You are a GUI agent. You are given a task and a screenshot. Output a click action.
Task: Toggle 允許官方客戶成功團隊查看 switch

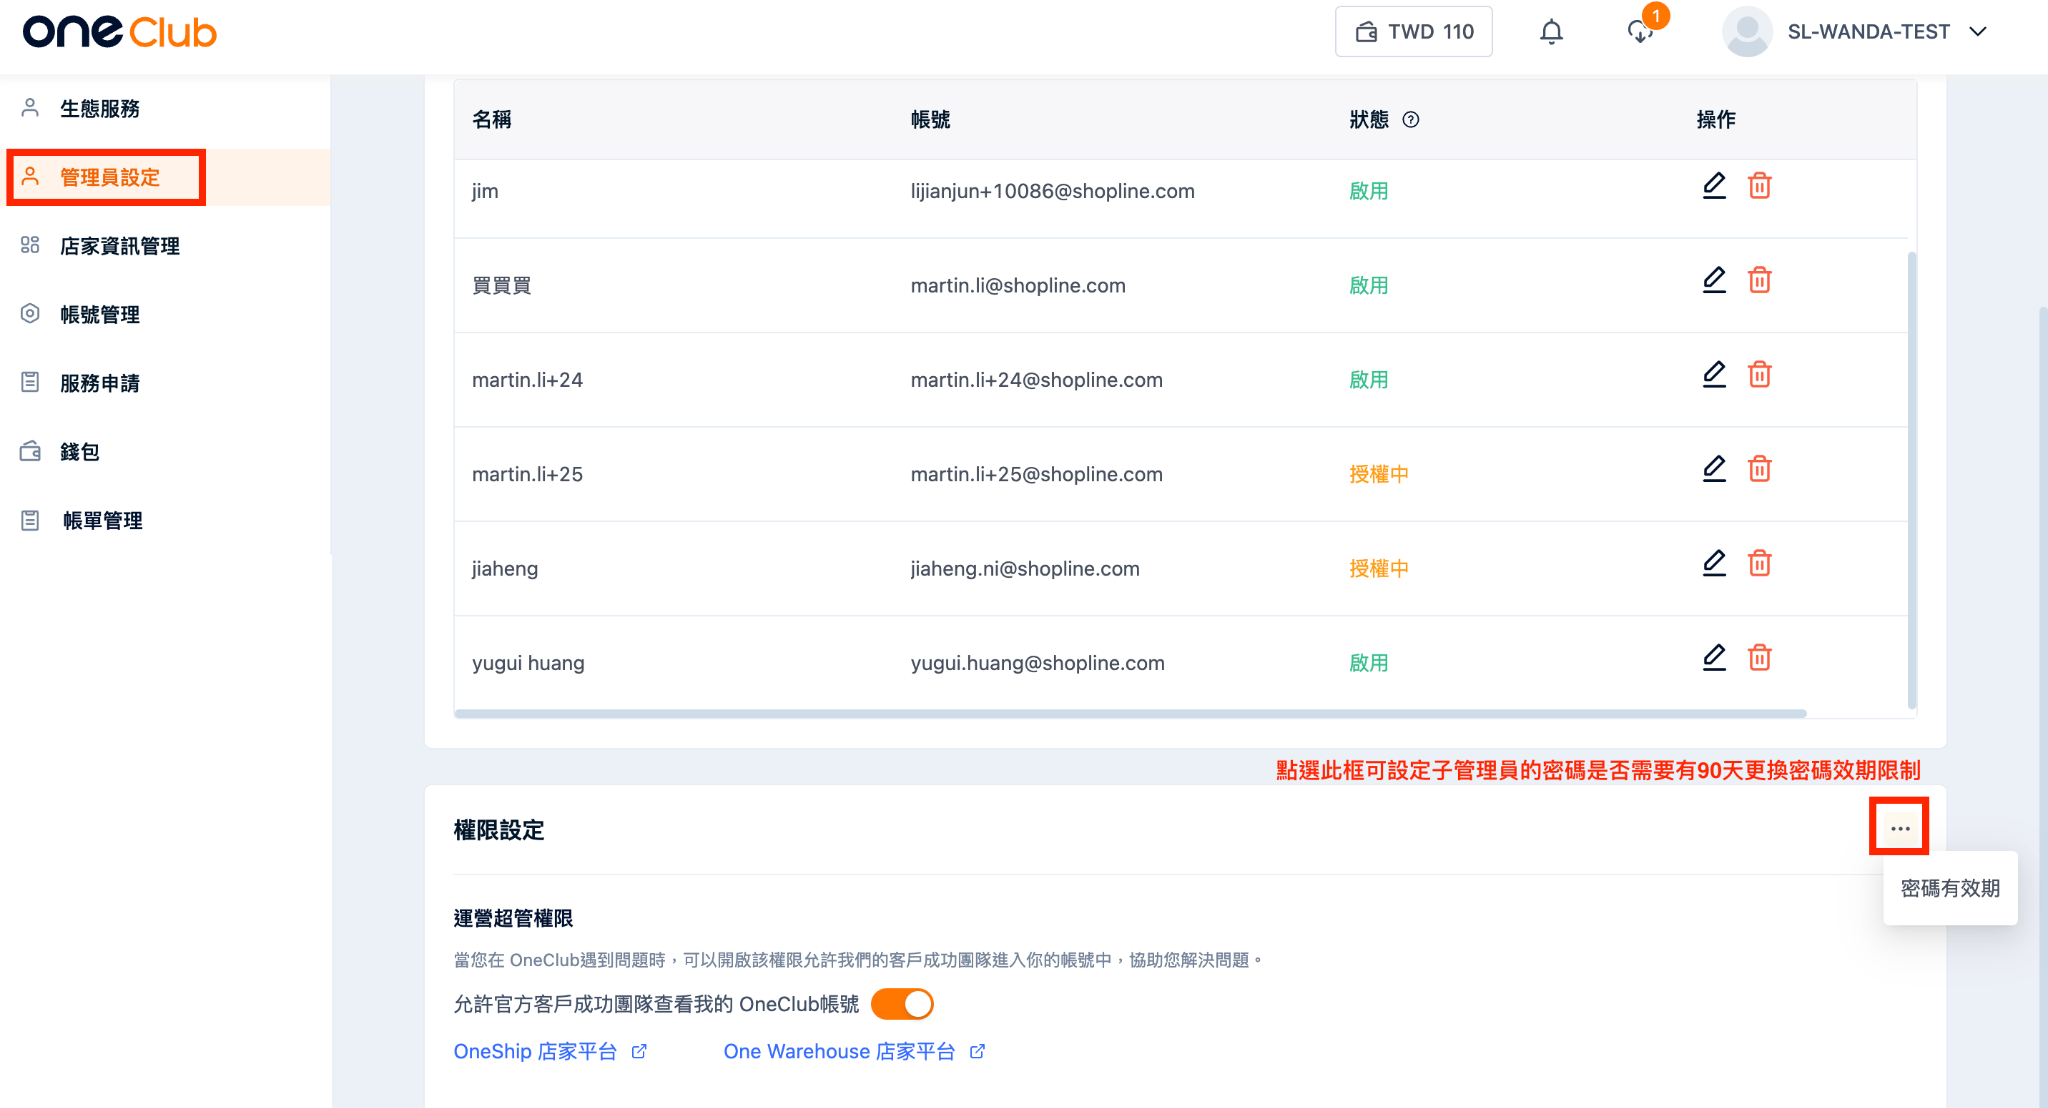(902, 1004)
